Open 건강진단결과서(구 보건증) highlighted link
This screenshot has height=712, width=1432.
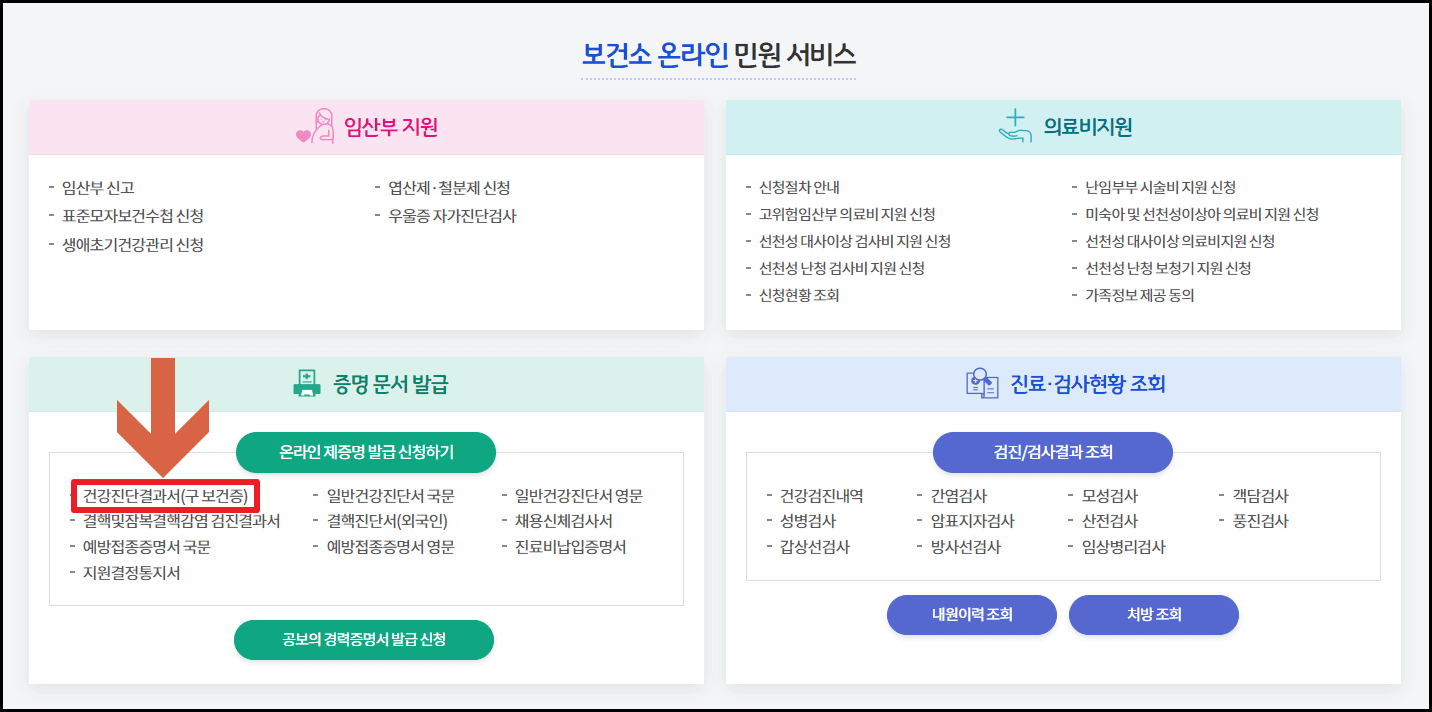point(166,494)
